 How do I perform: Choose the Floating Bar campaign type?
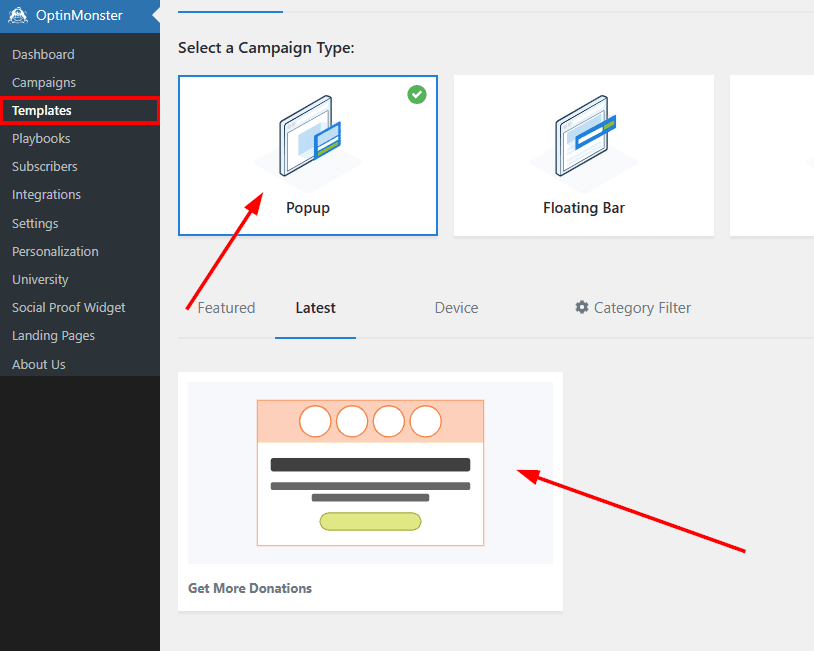point(584,155)
